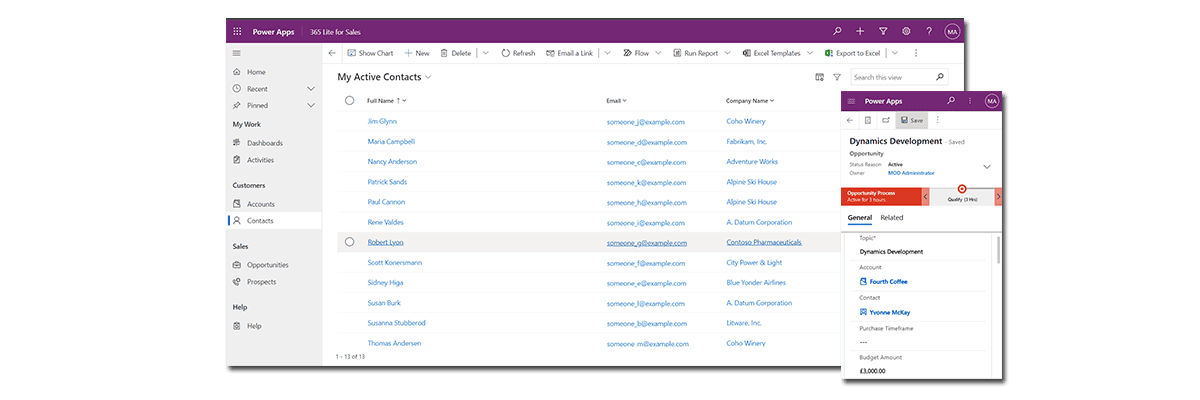Collapse the site map hamburger menu

[237, 53]
